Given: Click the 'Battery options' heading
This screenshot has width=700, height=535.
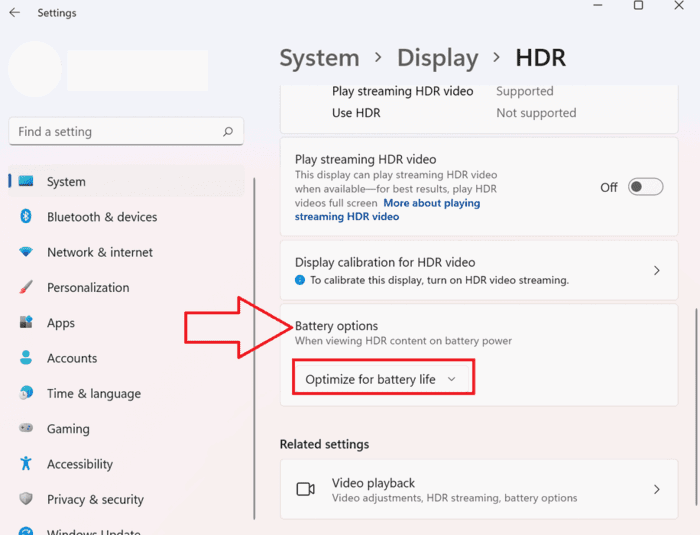Looking at the screenshot, I should tap(336, 326).
